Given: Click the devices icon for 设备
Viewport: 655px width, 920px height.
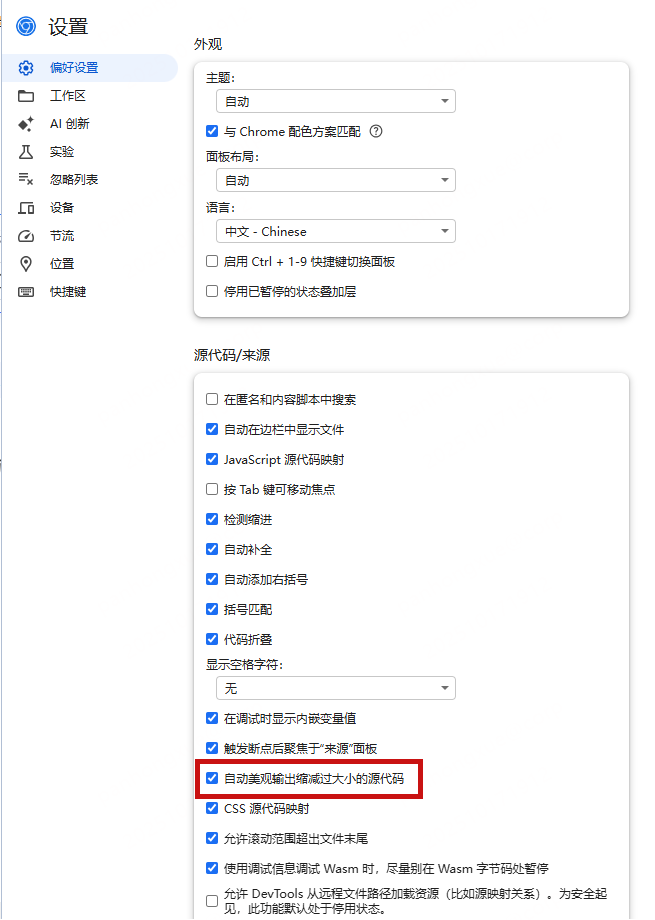Looking at the screenshot, I should click(x=27, y=208).
